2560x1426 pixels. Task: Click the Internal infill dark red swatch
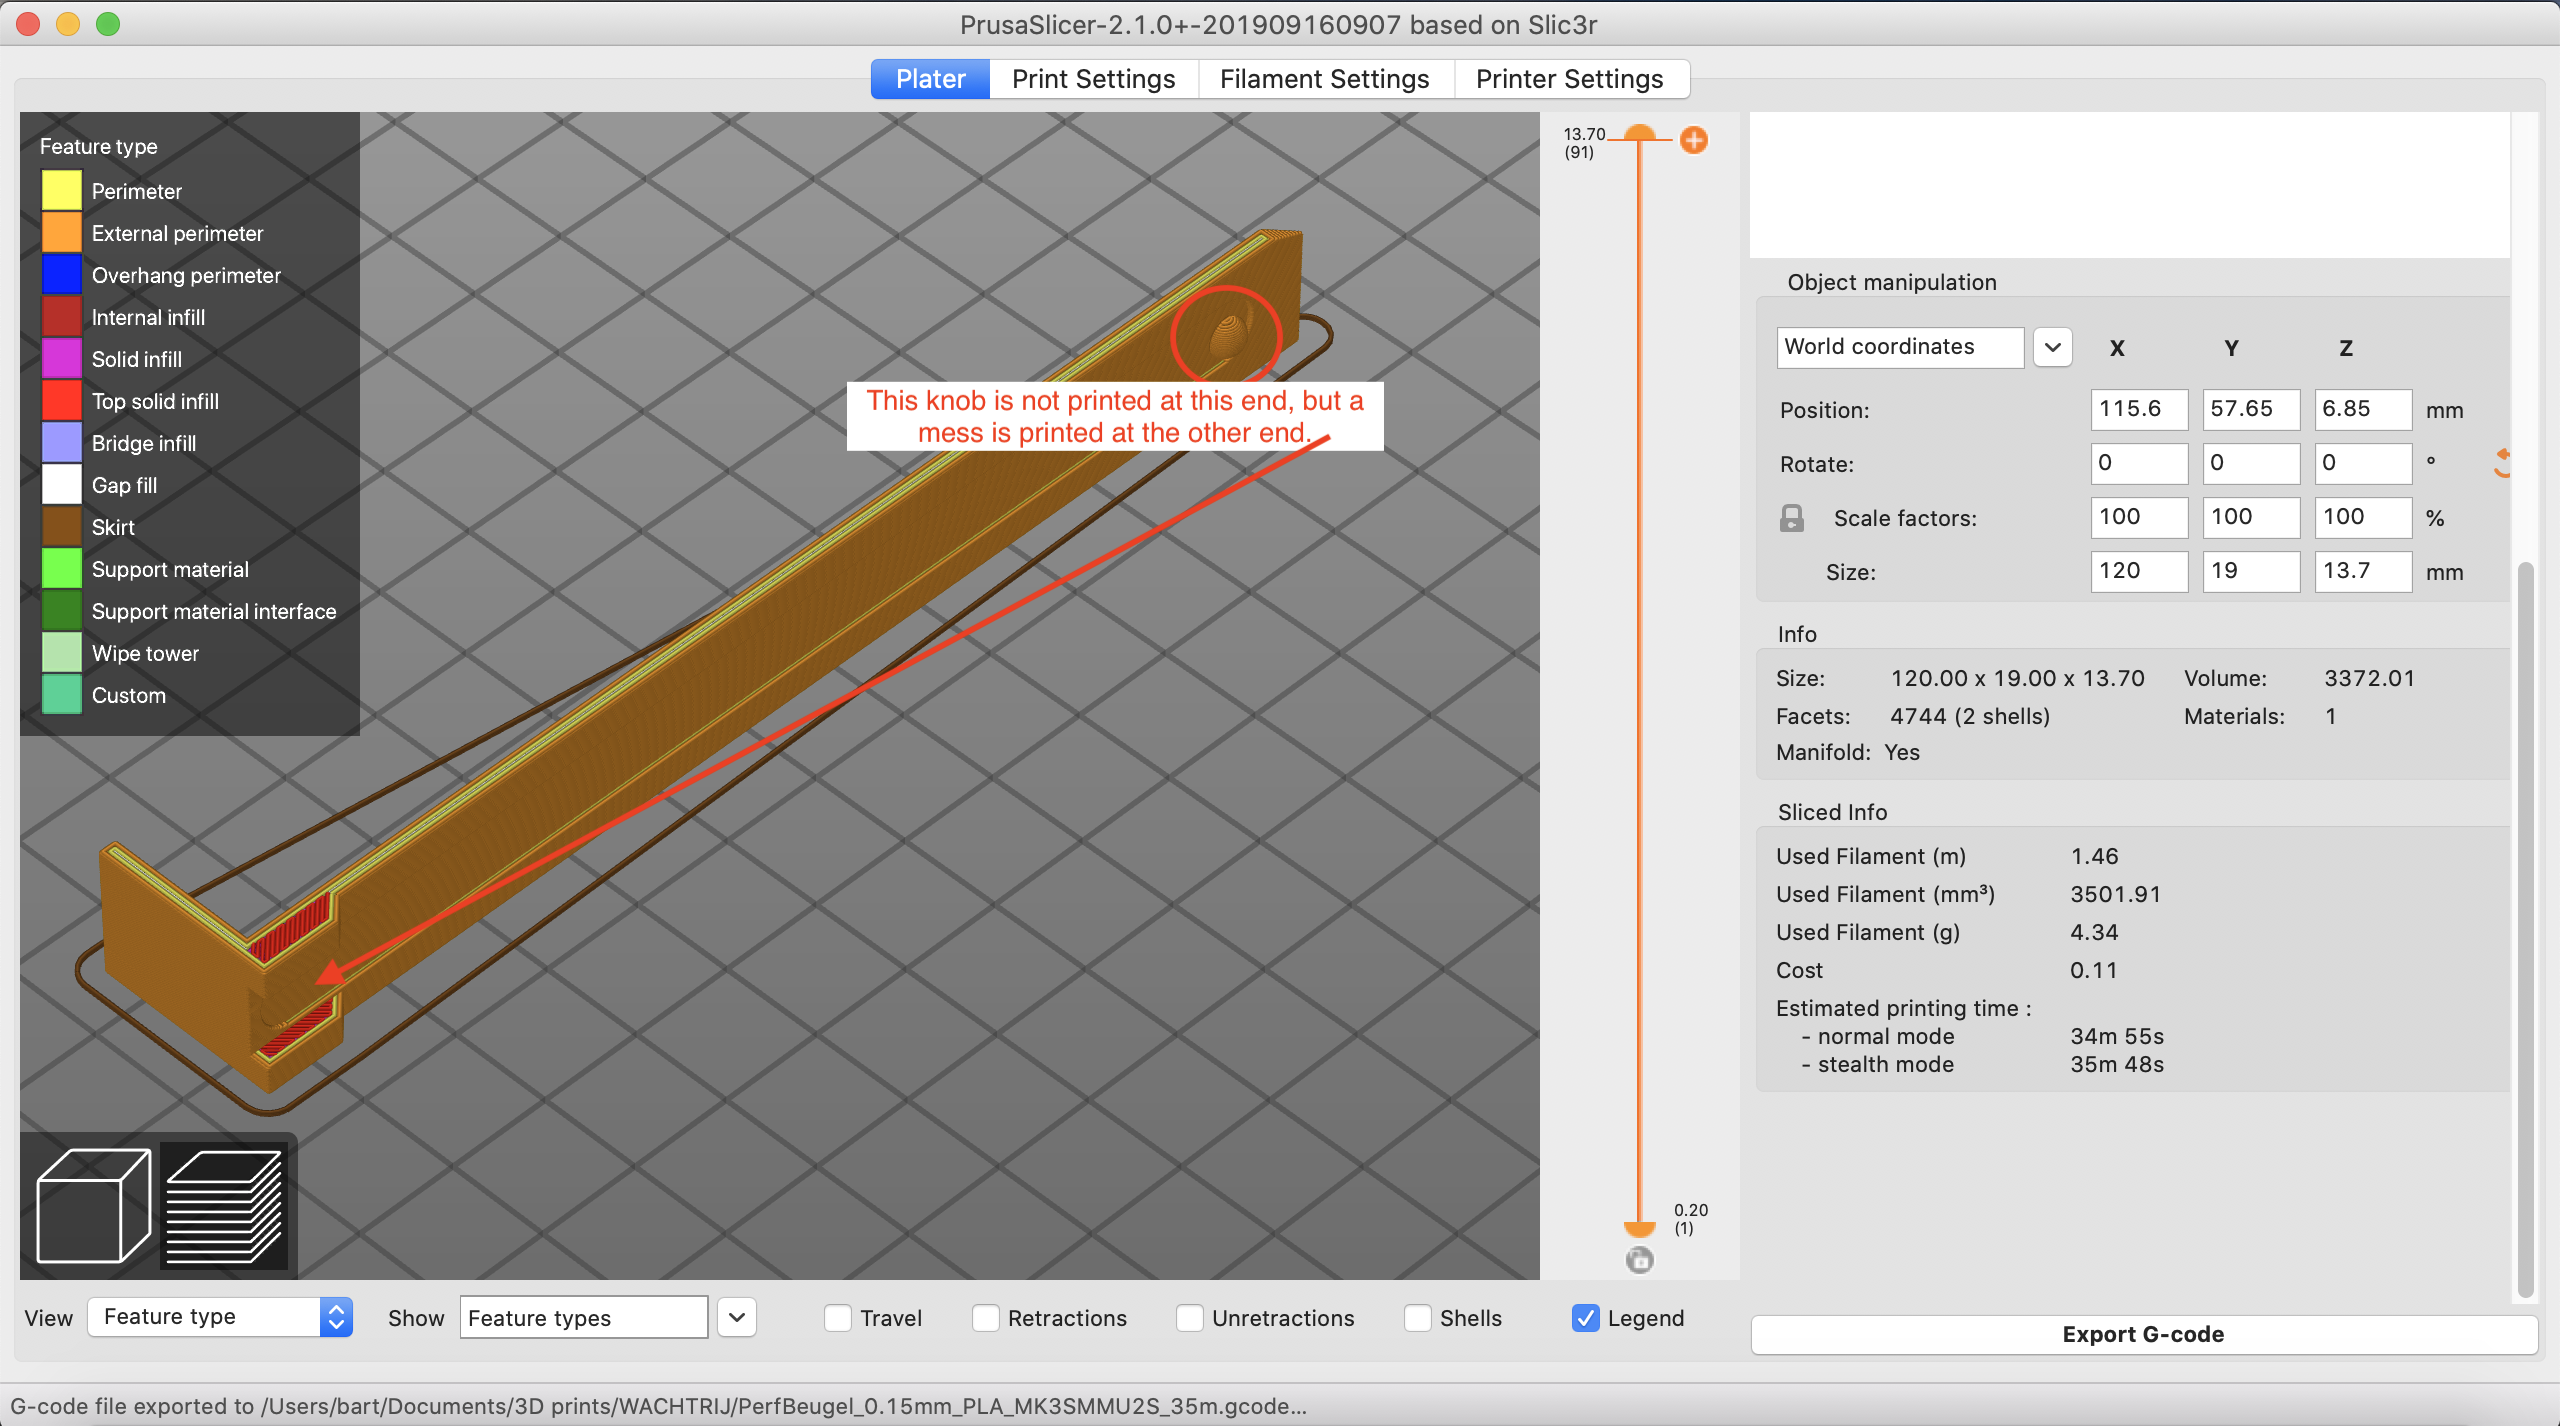[x=61, y=316]
